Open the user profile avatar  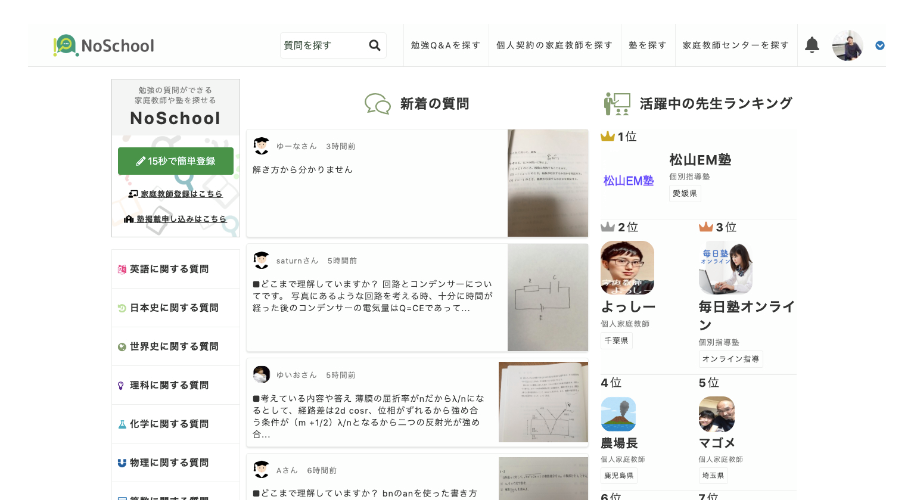click(x=847, y=45)
